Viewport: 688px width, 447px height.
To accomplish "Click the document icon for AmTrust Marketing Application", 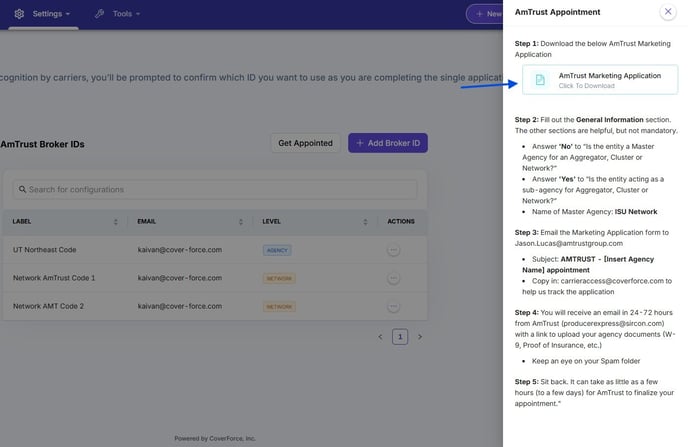I will tap(540, 79).
